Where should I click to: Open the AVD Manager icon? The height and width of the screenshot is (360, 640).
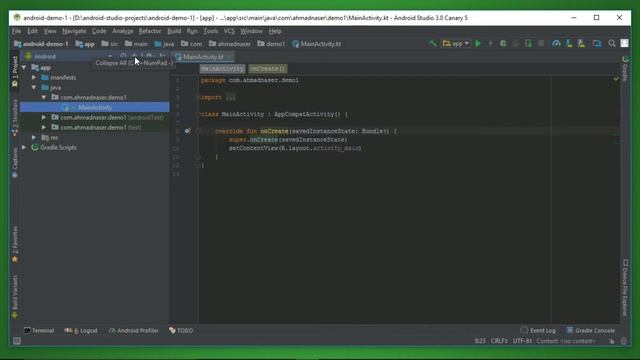click(569, 44)
